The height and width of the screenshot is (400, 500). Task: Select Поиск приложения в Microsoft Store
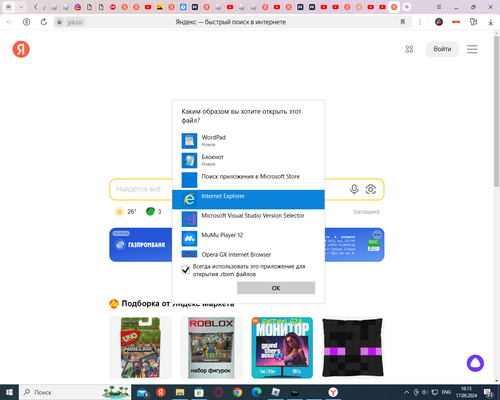[x=248, y=180]
